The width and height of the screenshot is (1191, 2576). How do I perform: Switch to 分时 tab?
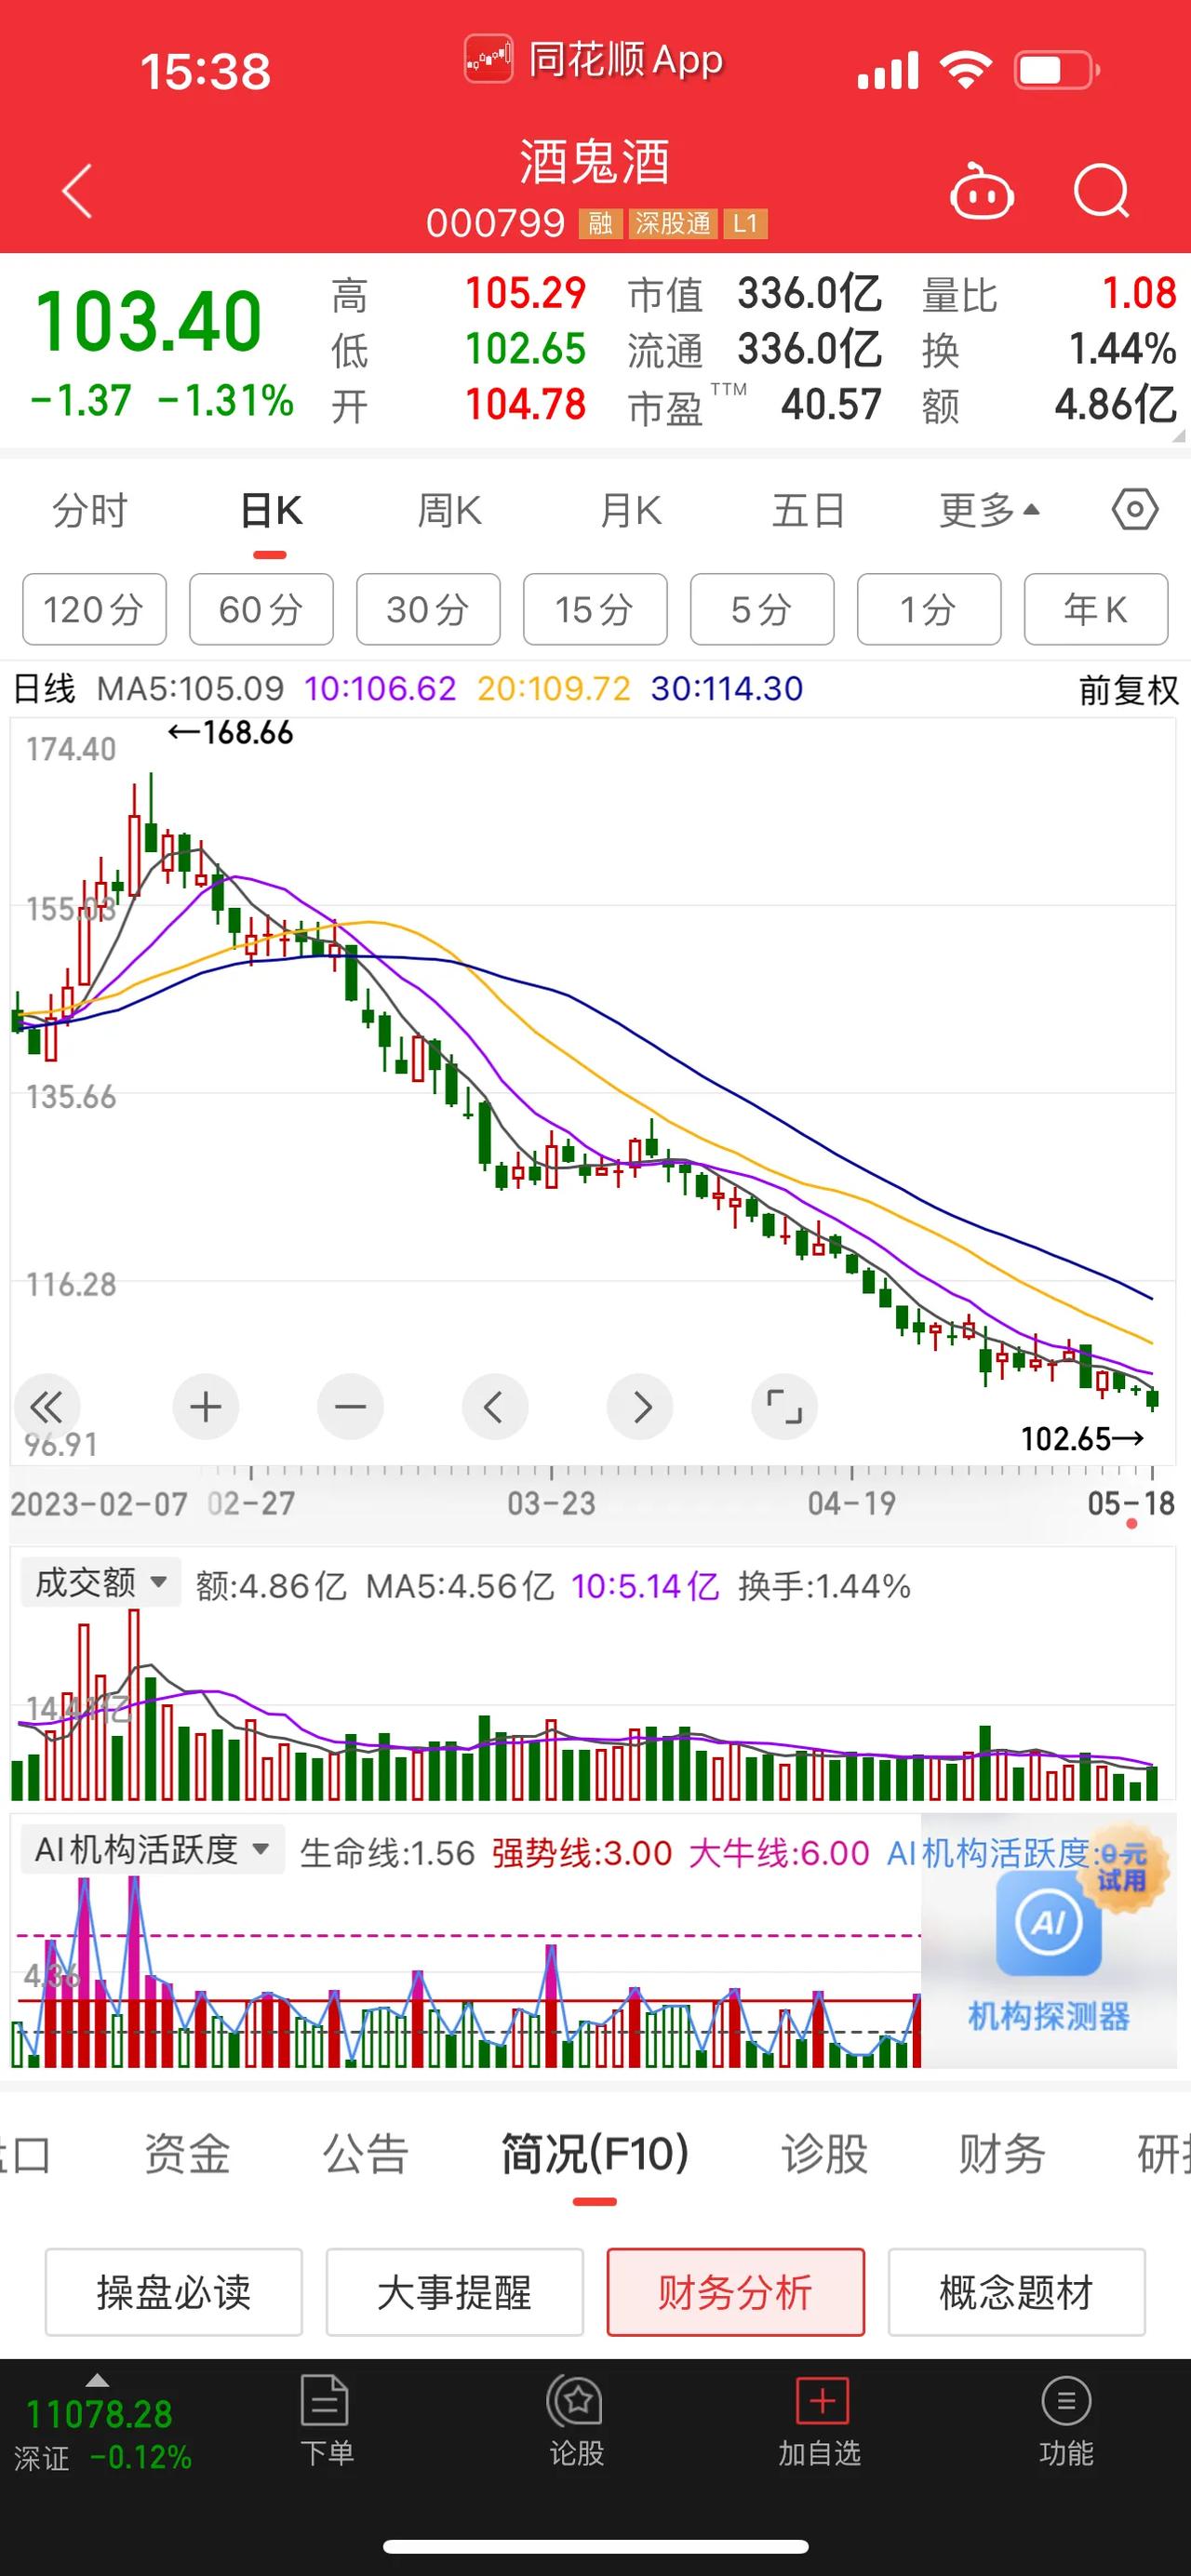click(x=90, y=510)
